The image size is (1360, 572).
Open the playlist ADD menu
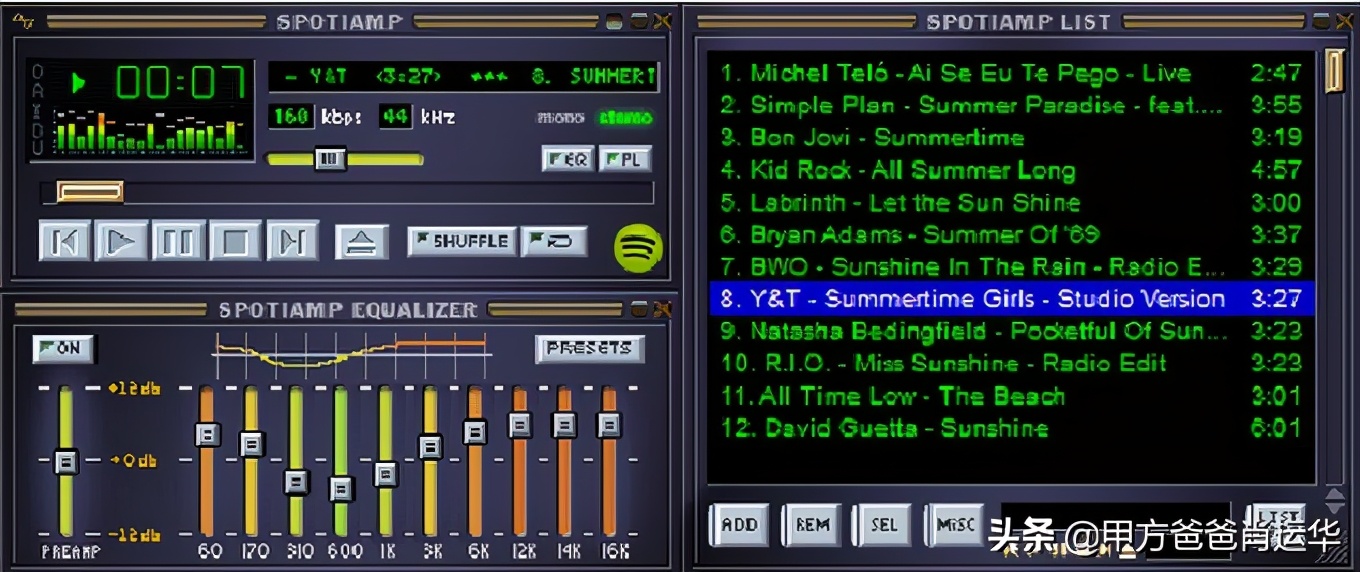coord(740,525)
